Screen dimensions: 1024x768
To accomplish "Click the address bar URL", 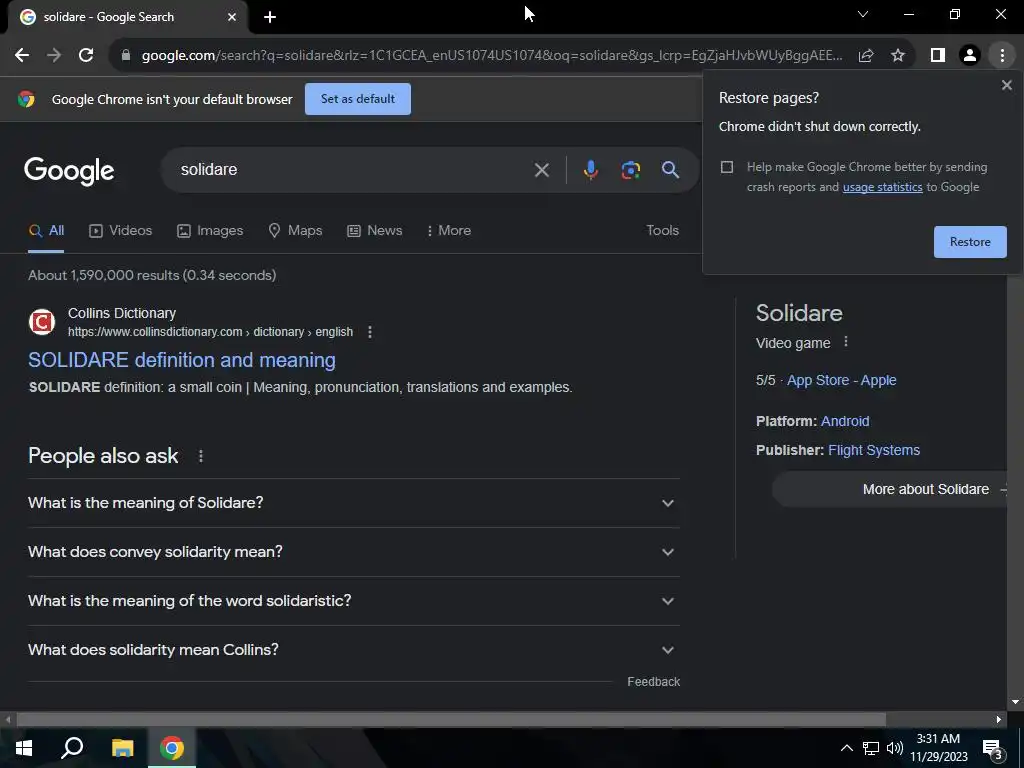I will coord(491,56).
